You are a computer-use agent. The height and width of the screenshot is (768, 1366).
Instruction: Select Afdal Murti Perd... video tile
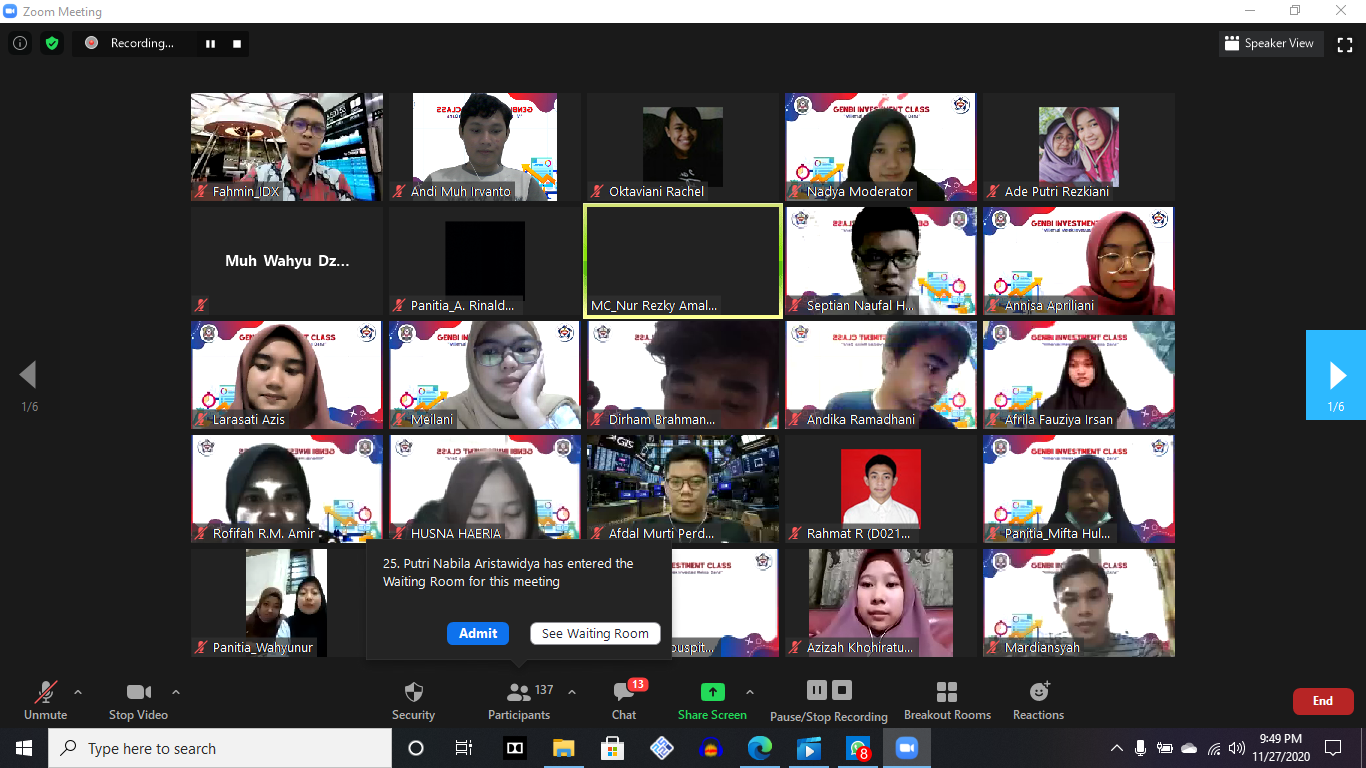click(x=683, y=489)
